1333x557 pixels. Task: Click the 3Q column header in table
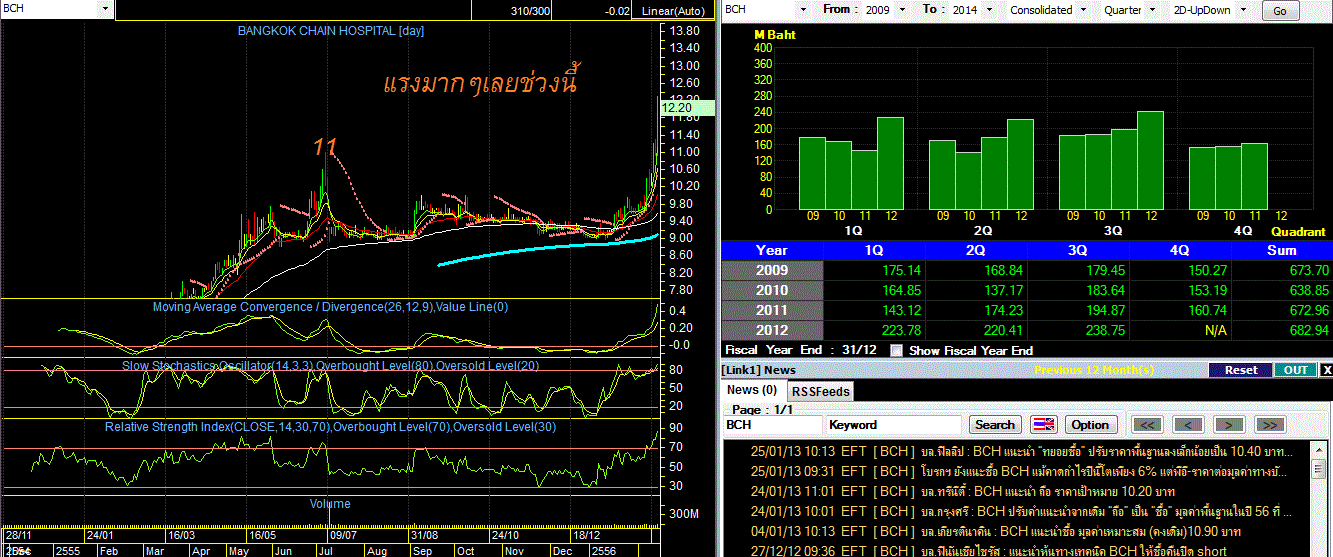[x=1078, y=250]
